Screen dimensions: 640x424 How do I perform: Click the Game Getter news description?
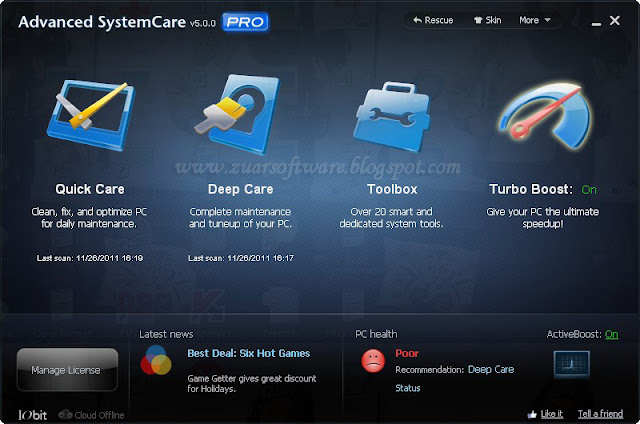point(251,384)
